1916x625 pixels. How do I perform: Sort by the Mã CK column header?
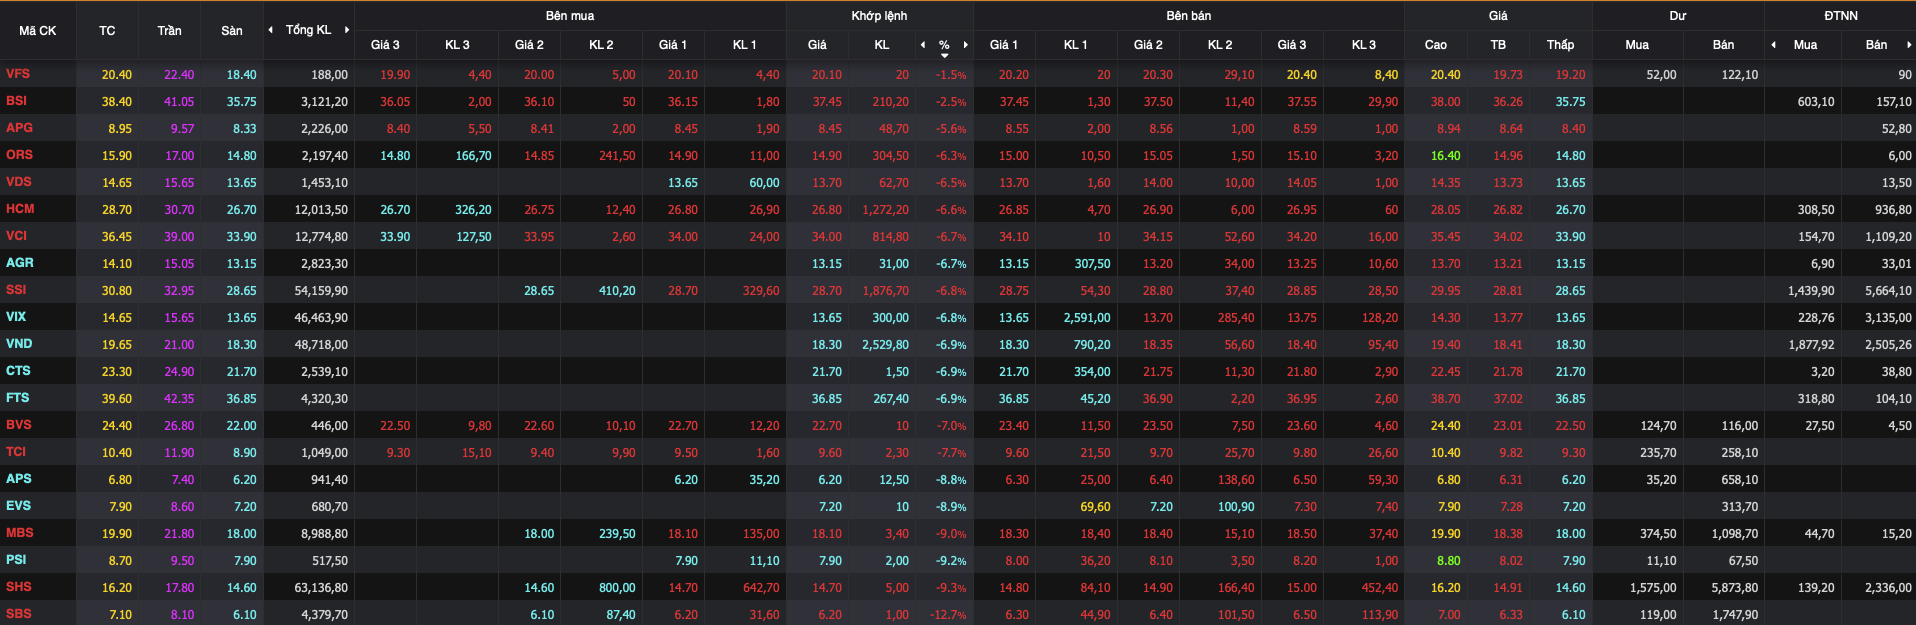38,31
